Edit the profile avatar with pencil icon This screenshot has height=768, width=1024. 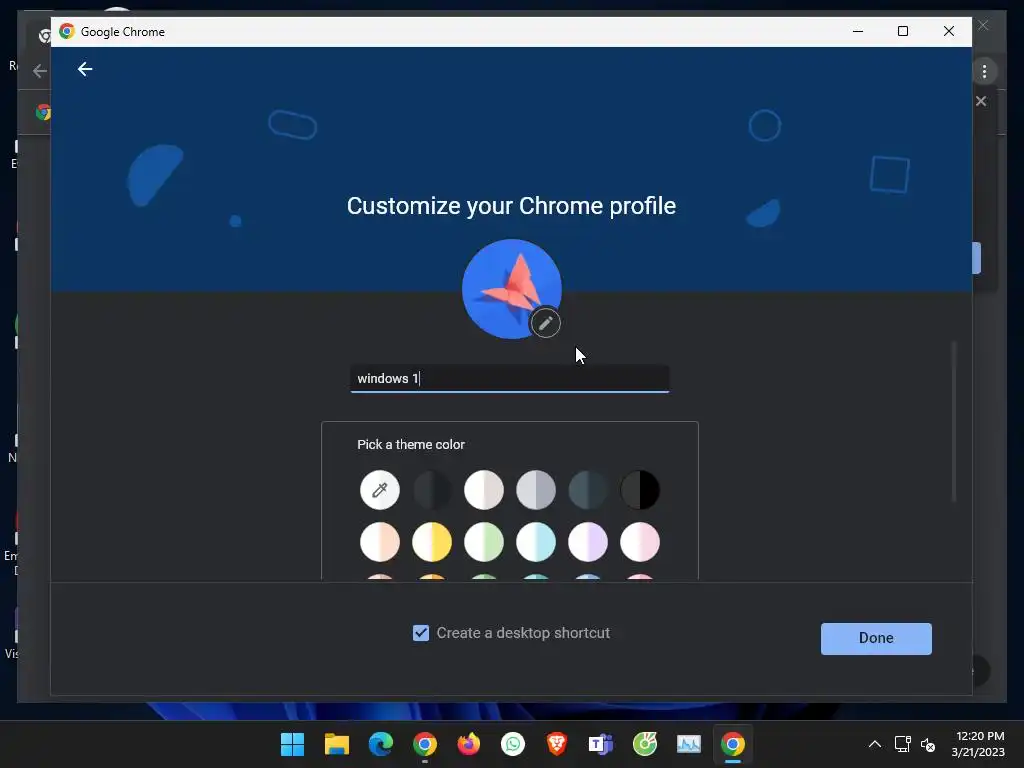545,323
